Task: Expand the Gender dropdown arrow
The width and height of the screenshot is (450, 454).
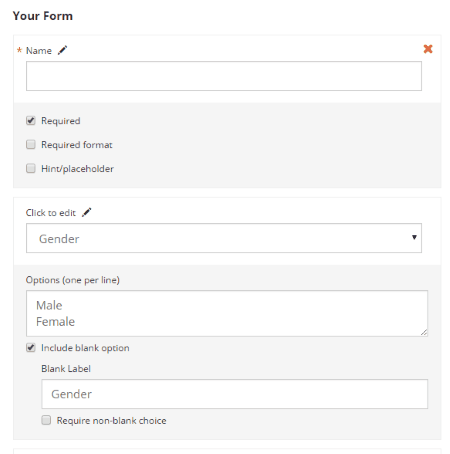Action: (414, 237)
